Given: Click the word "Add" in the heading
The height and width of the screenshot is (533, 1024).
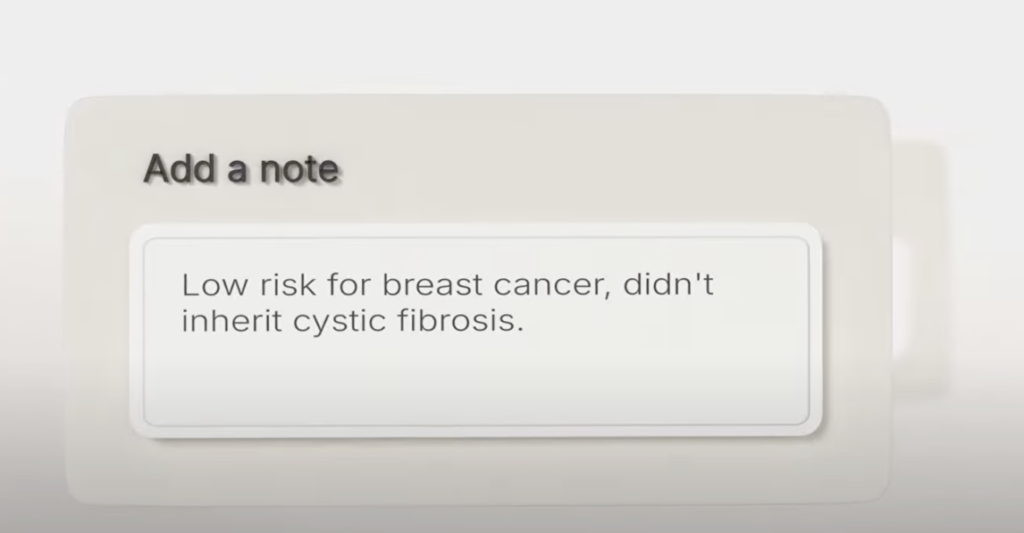Looking at the screenshot, I should [179, 169].
